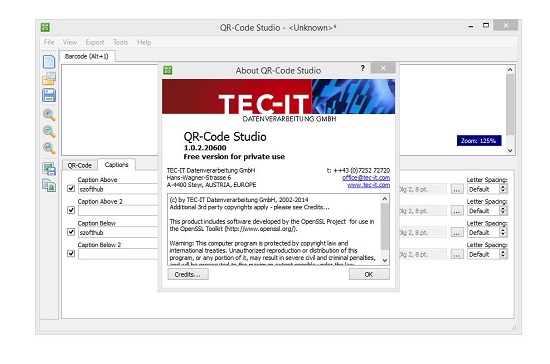Viewport: 550px width, 364px height.
Task: Toggle the Caption Below checkbox
Action: click(71, 232)
